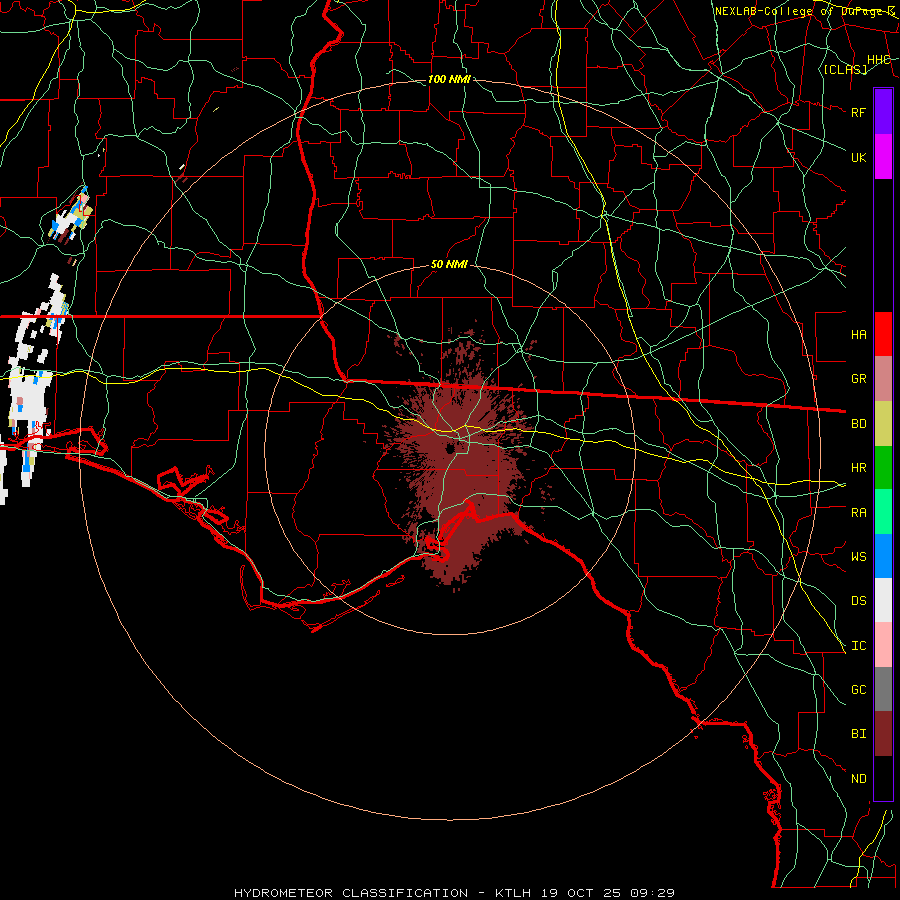Click the GR legend label
This screenshot has height=900, width=900.
(858, 379)
